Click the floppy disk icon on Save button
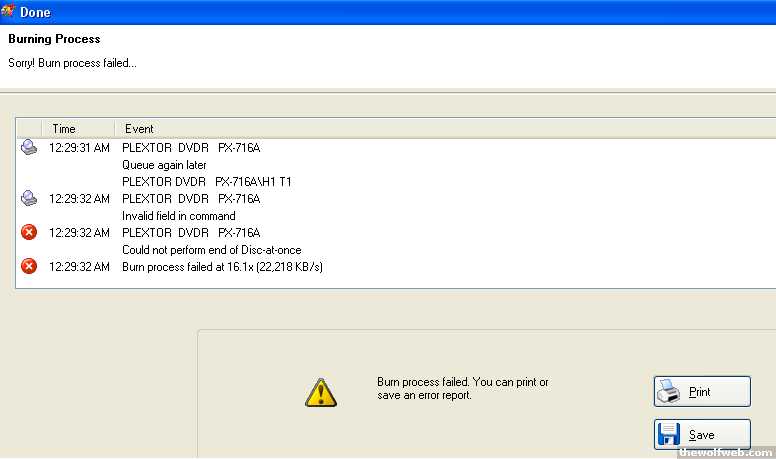 tap(669, 434)
